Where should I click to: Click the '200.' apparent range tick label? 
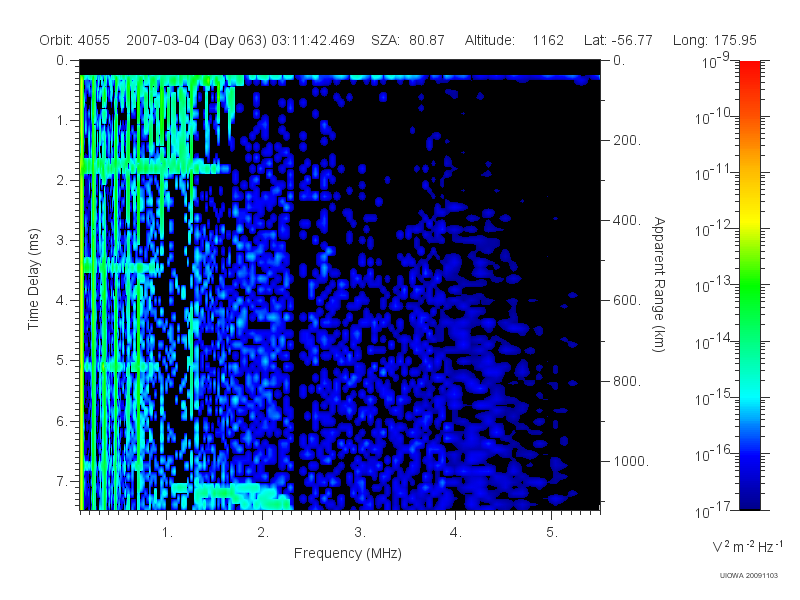coord(627,140)
